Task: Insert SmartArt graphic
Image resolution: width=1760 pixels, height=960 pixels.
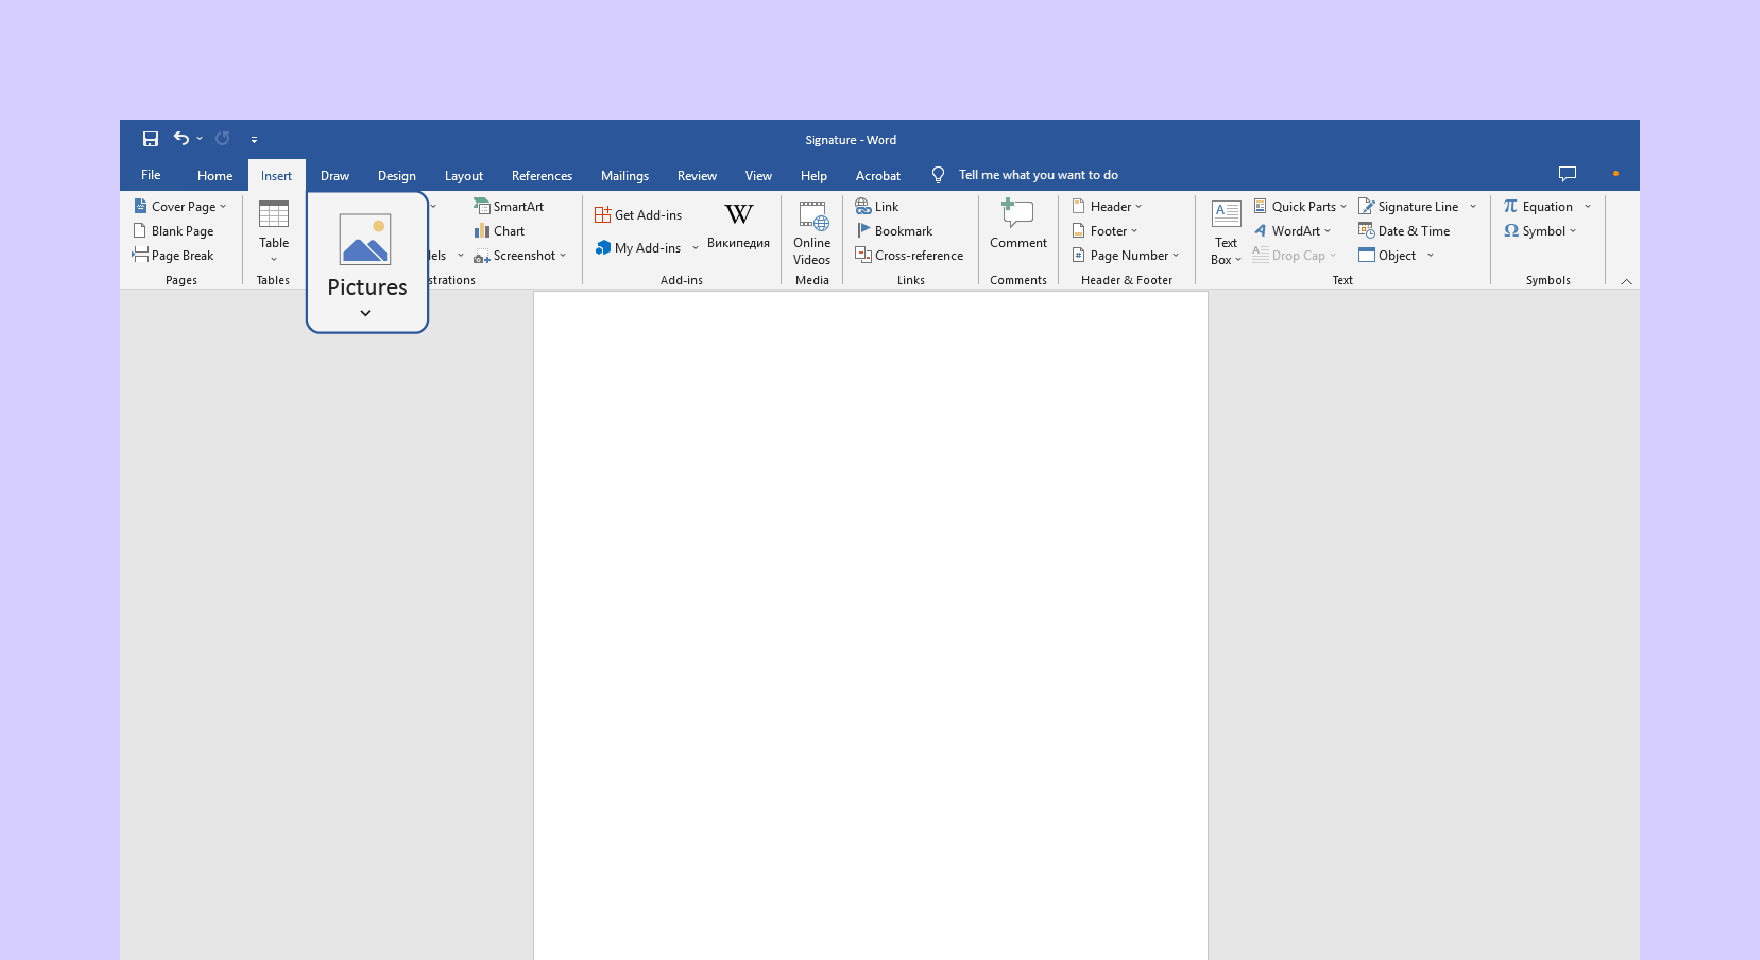Action: (509, 206)
